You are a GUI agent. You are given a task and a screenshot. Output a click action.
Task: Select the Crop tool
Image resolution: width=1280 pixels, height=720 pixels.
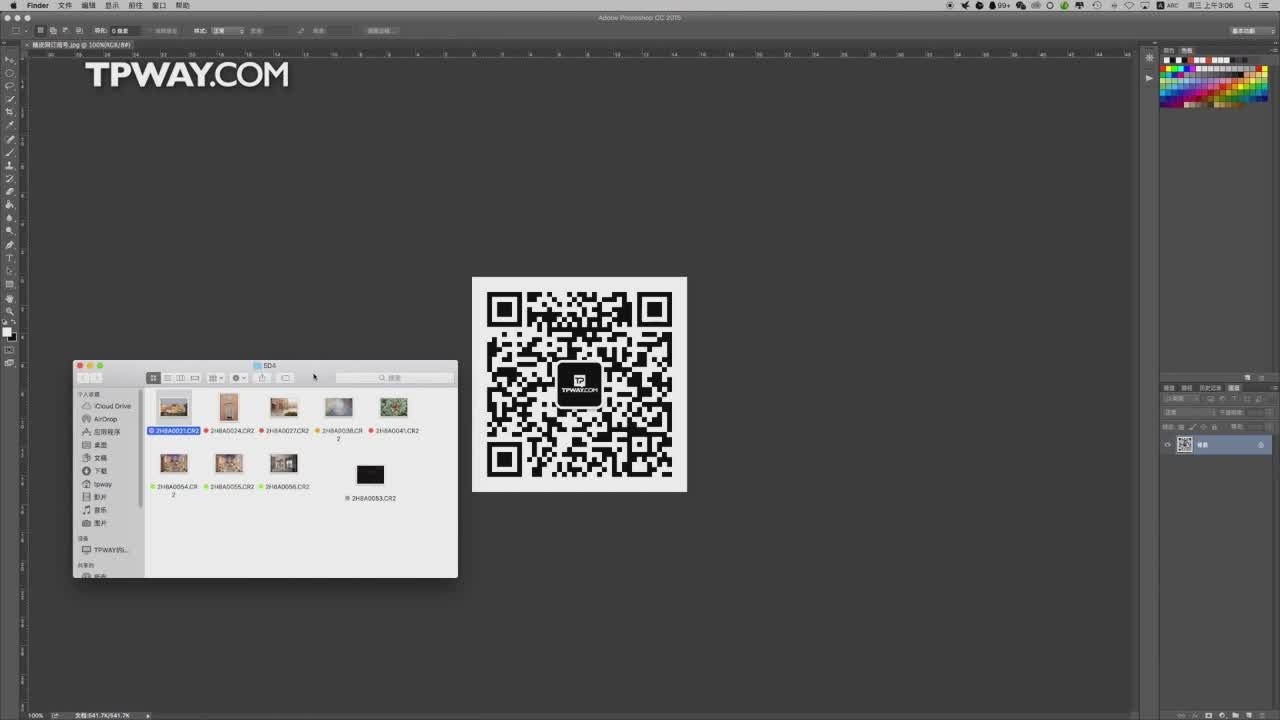pos(10,112)
